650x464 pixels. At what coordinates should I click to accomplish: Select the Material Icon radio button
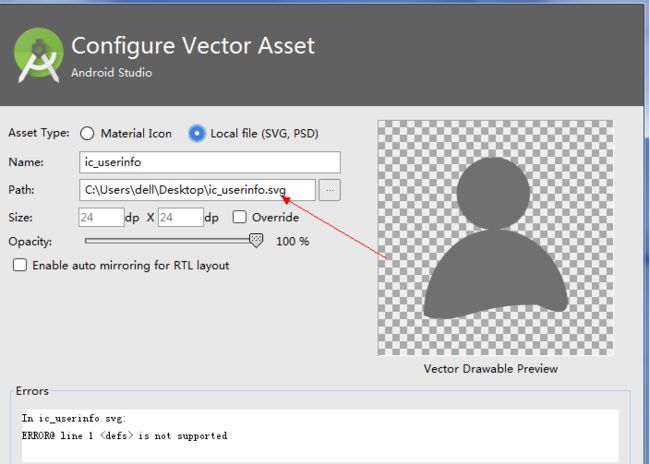87,134
